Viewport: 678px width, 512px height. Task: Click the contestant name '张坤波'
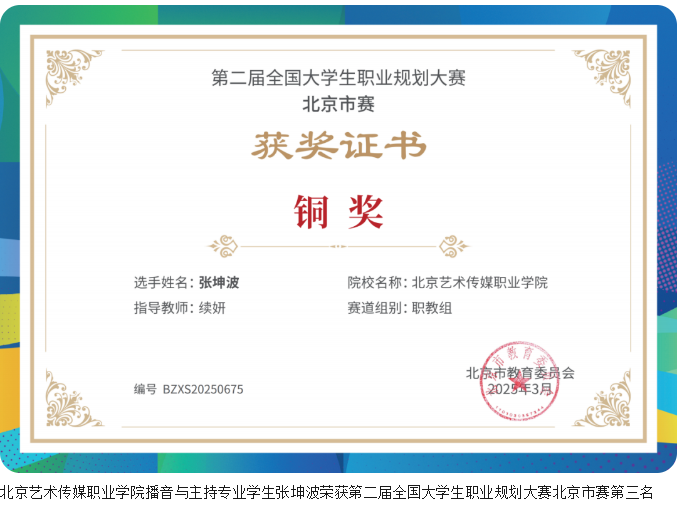pyautogui.click(x=219, y=282)
